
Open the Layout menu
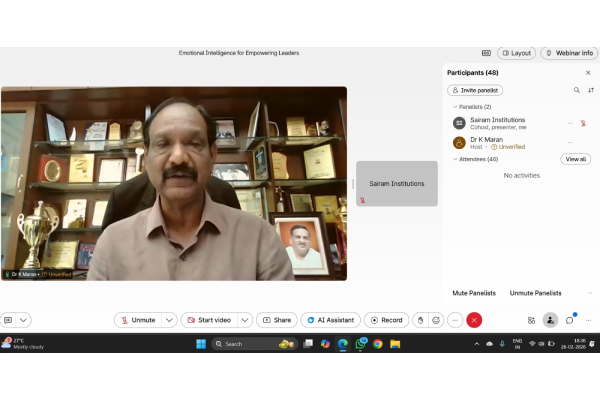(516, 53)
